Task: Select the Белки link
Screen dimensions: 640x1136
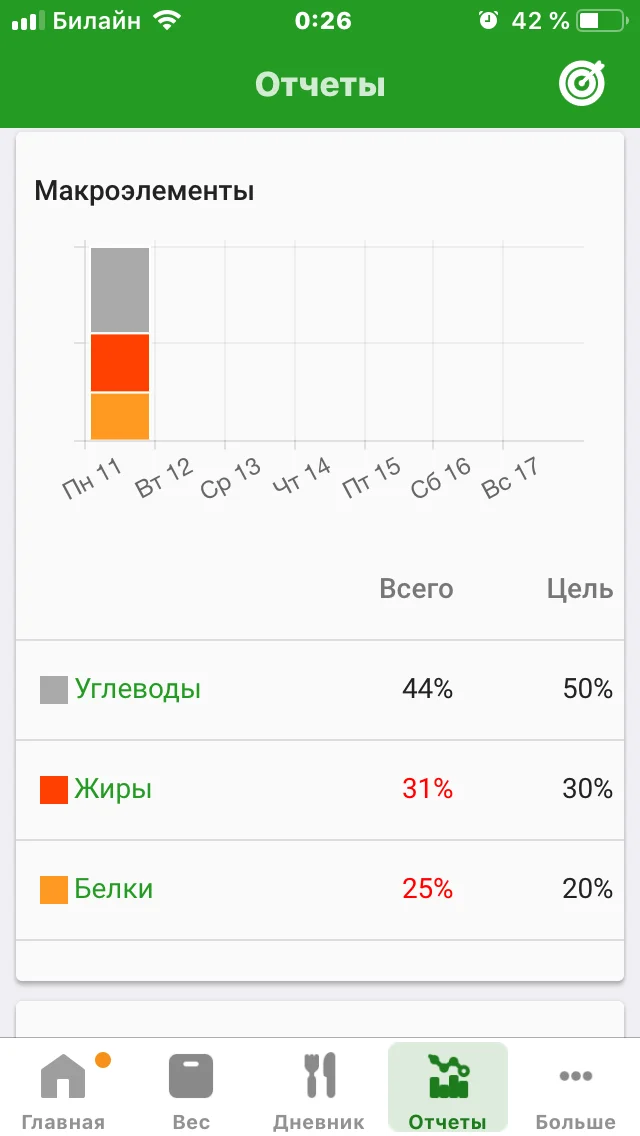Action: [114, 889]
